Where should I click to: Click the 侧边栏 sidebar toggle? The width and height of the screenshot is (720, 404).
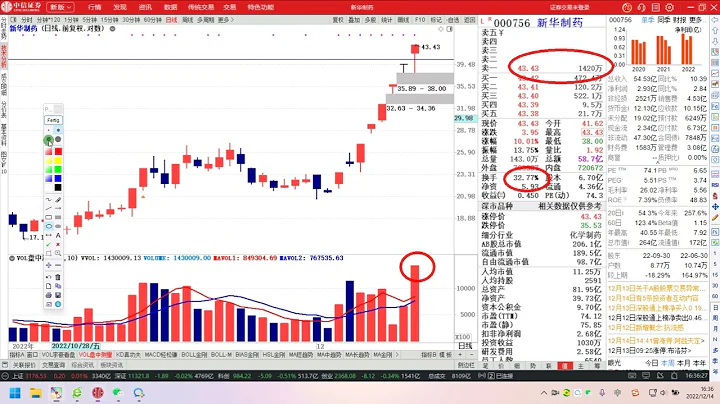tap(466, 365)
